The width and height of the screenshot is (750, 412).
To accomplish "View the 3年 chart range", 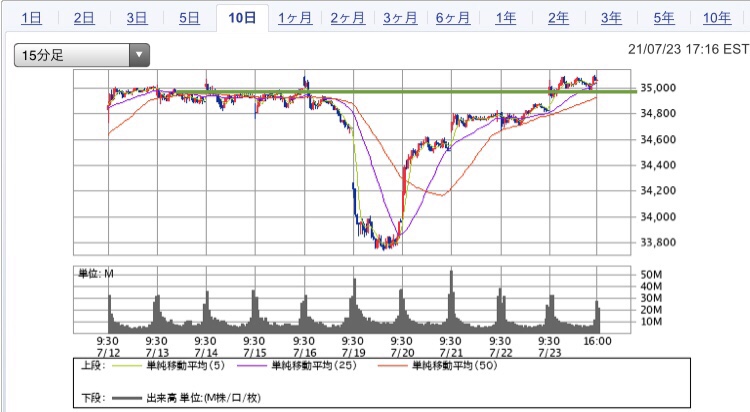I will (x=611, y=18).
